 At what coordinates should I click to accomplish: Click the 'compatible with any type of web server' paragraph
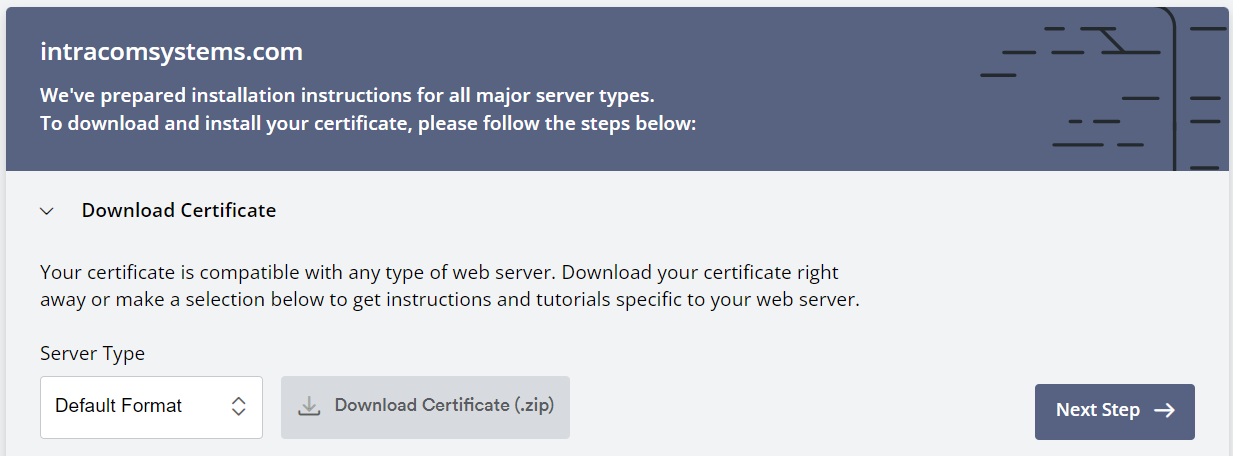point(450,286)
